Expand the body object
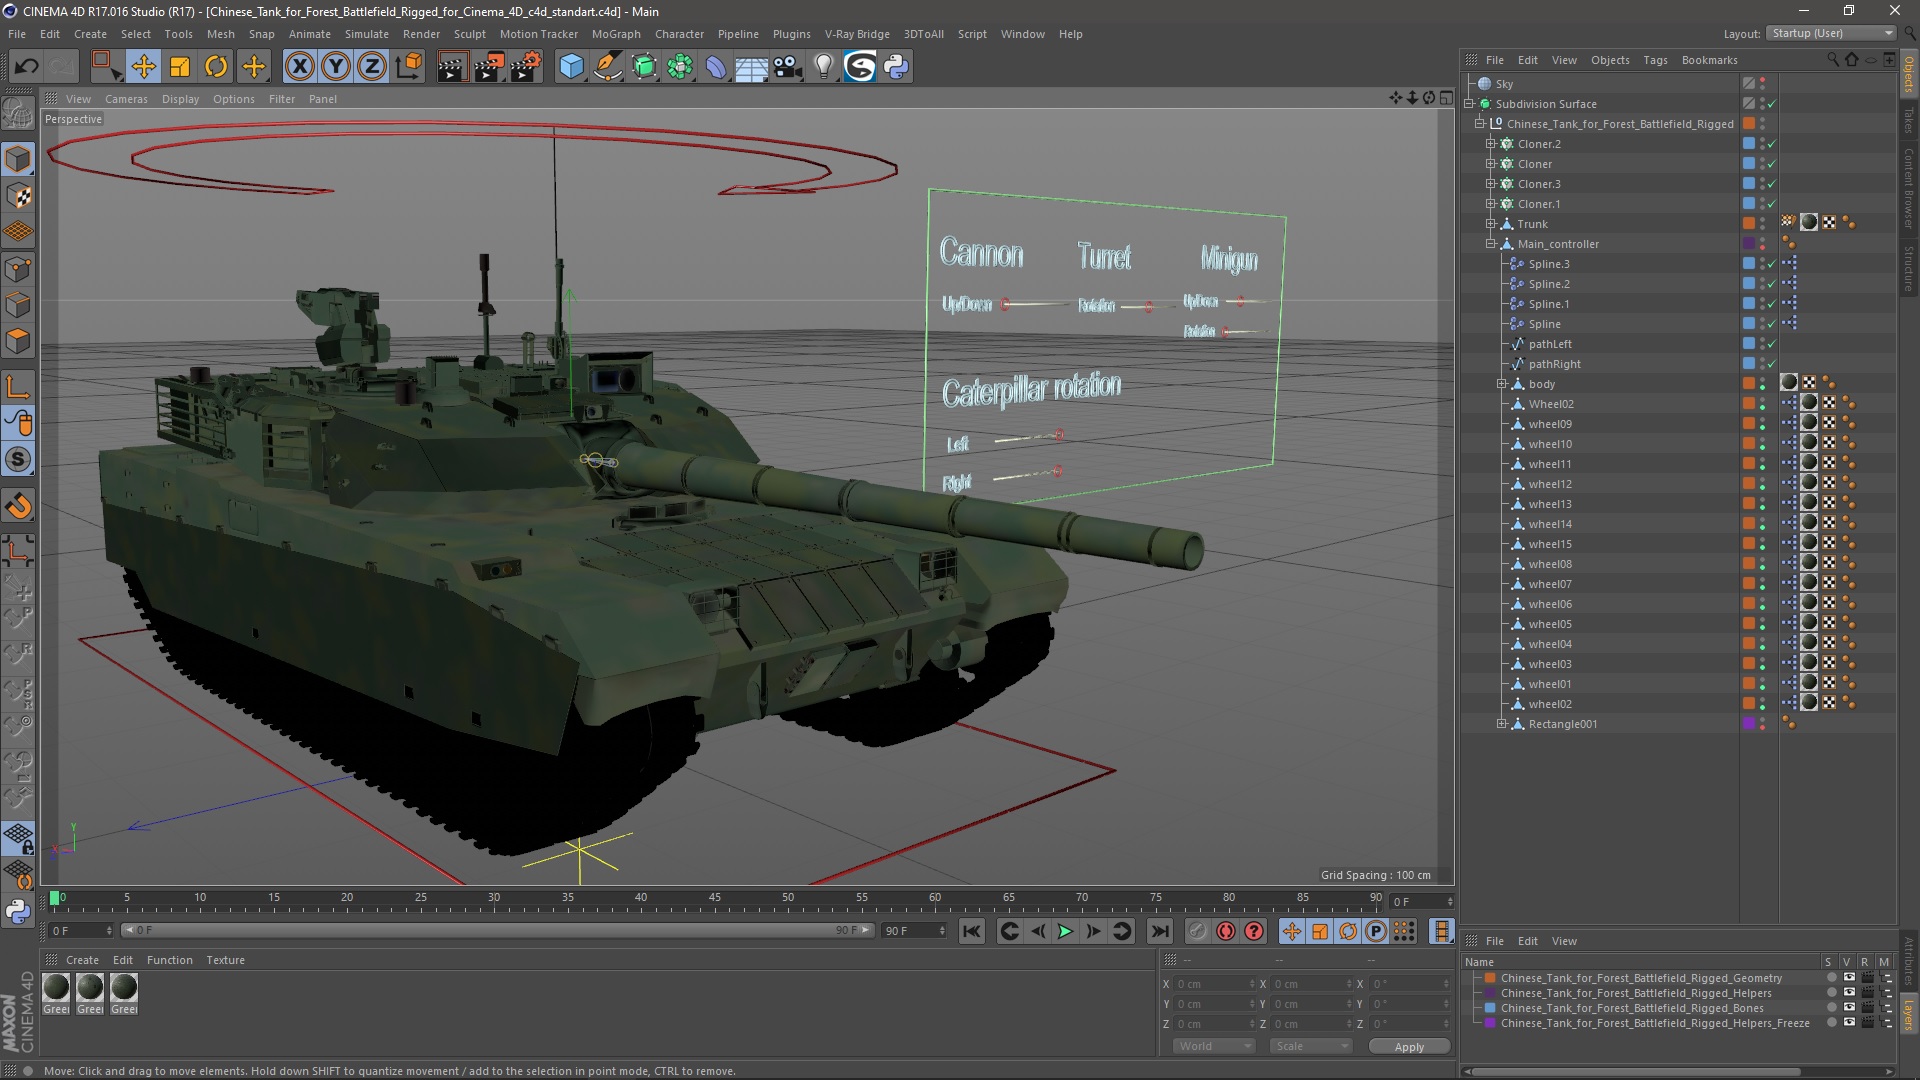 tap(1501, 384)
